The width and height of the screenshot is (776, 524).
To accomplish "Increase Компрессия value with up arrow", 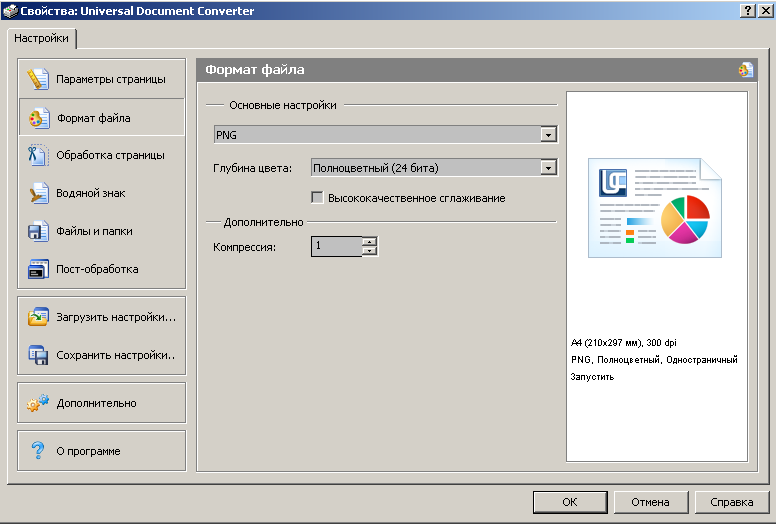I will coord(369,241).
